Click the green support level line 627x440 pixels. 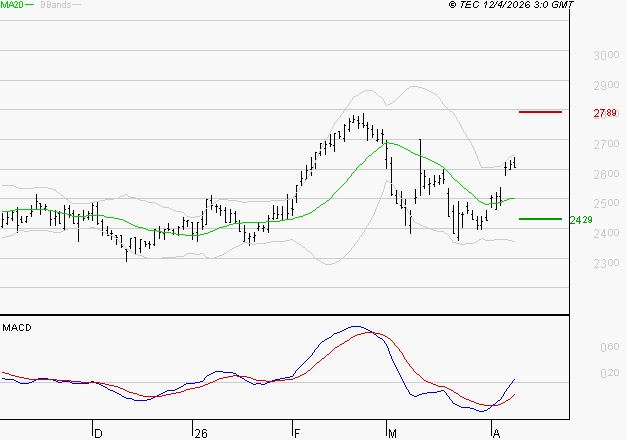point(540,219)
